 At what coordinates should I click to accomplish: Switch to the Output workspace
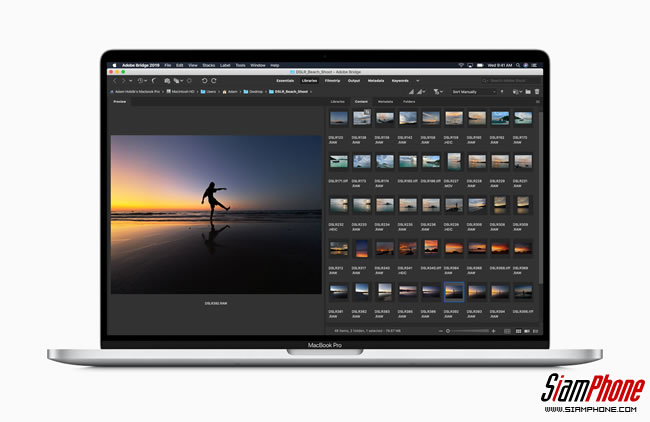coord(354,81)
